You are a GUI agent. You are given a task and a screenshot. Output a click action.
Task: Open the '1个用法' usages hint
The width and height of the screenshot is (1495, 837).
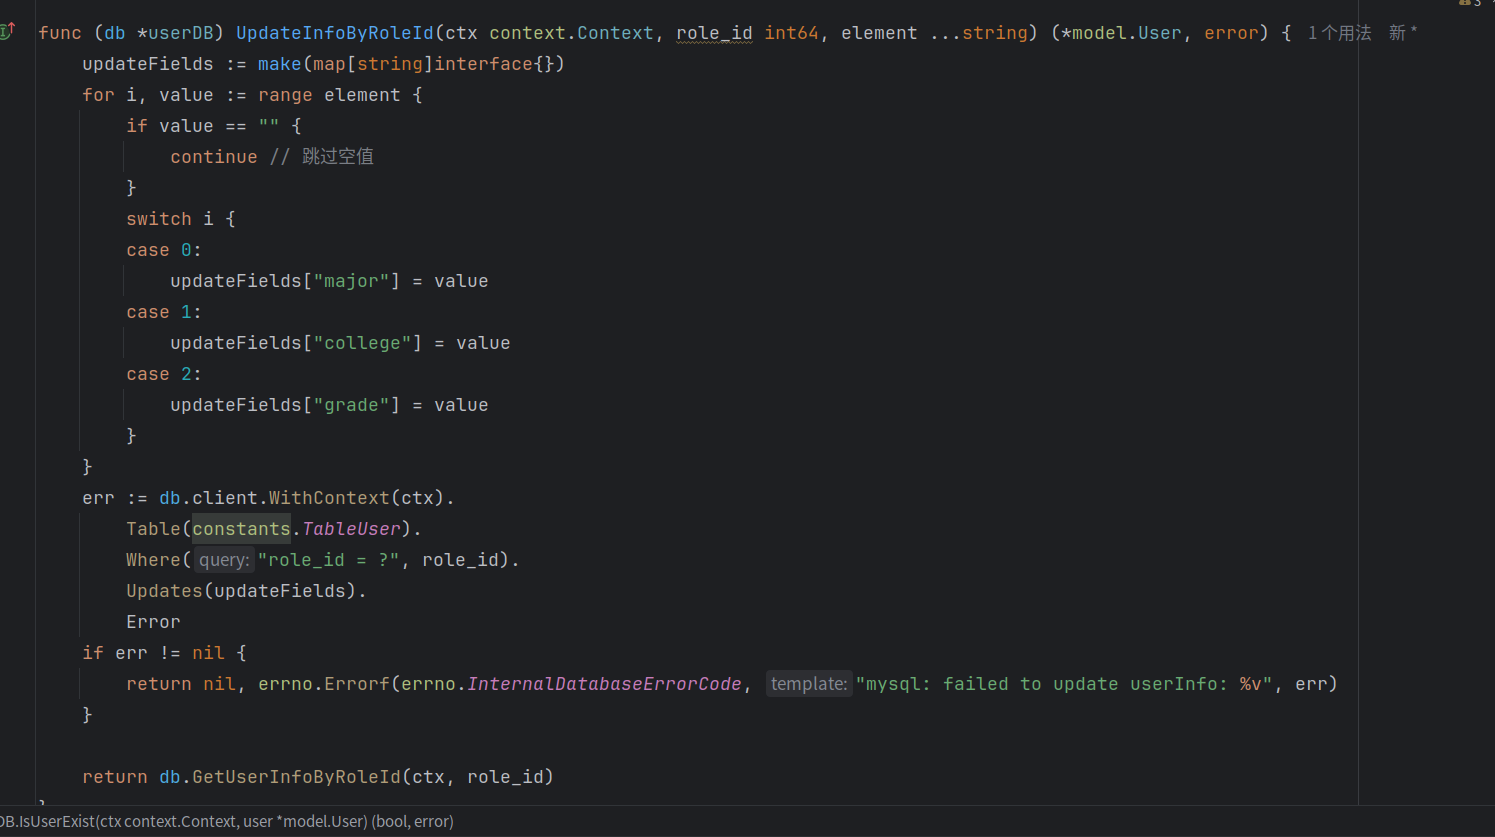pos(1339,33)
